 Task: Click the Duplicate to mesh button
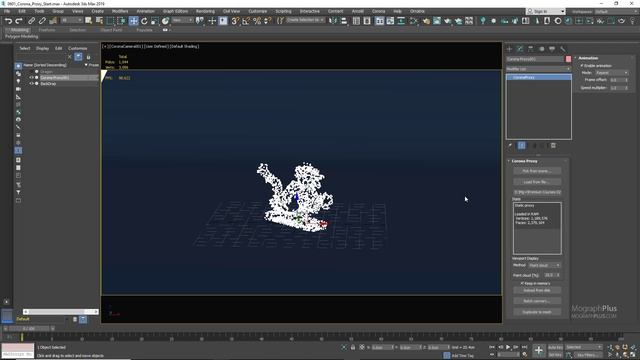click(537, 312)
